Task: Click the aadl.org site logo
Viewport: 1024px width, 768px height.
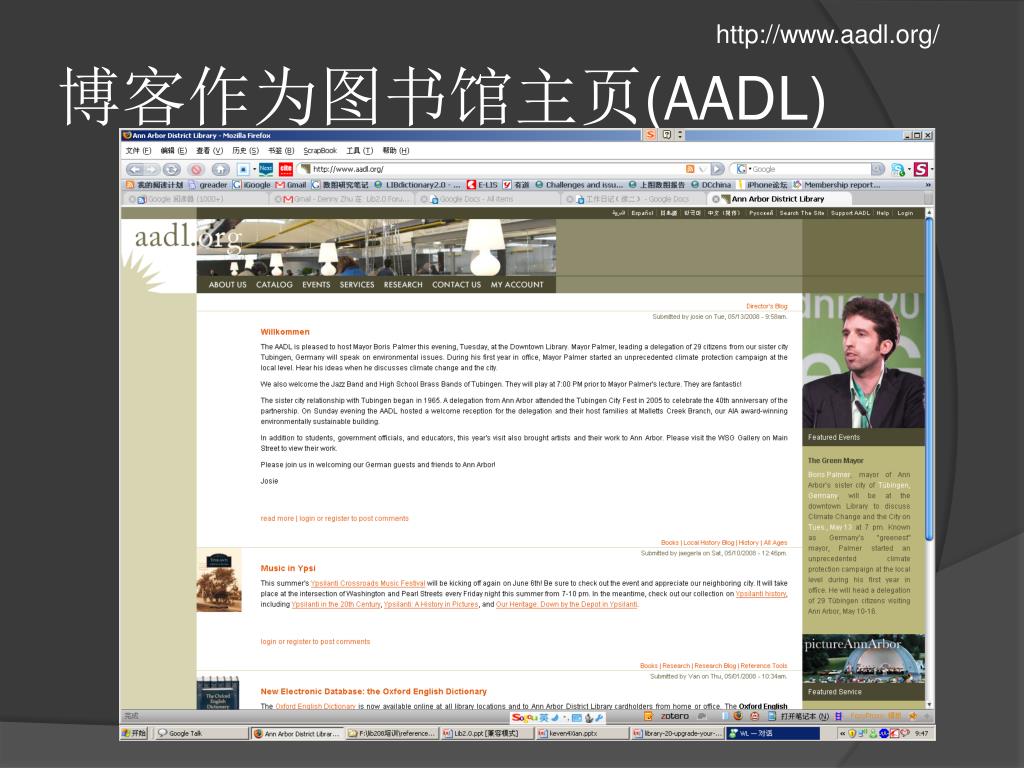Action: pyautogui.click(x=188, y=236)
